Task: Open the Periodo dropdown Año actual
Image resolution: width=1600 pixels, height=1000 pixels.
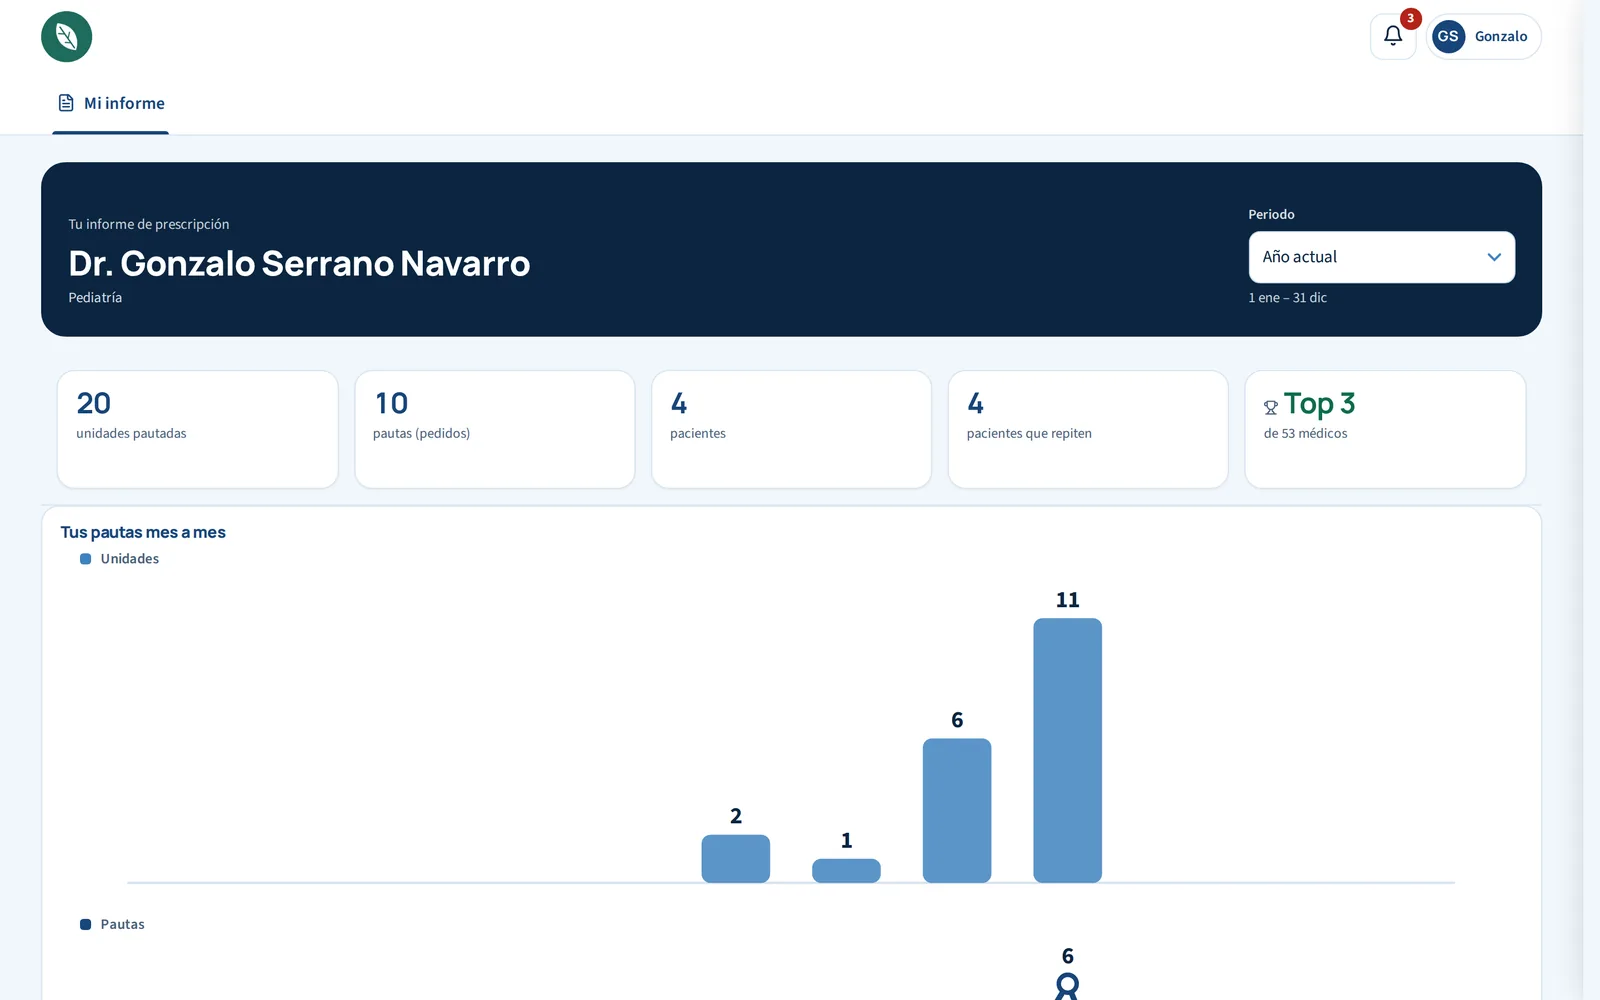Action: 1381,257
